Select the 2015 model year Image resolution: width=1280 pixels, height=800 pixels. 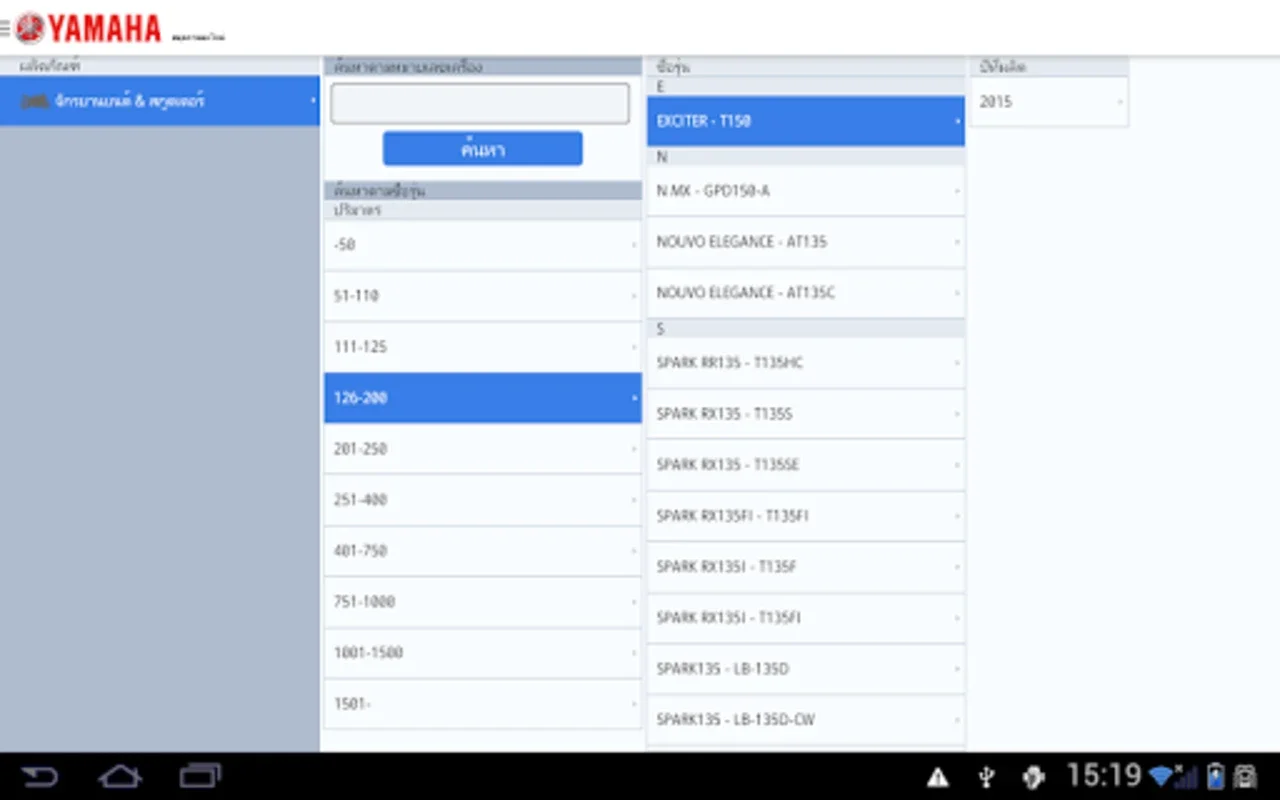pos(1049,102)
